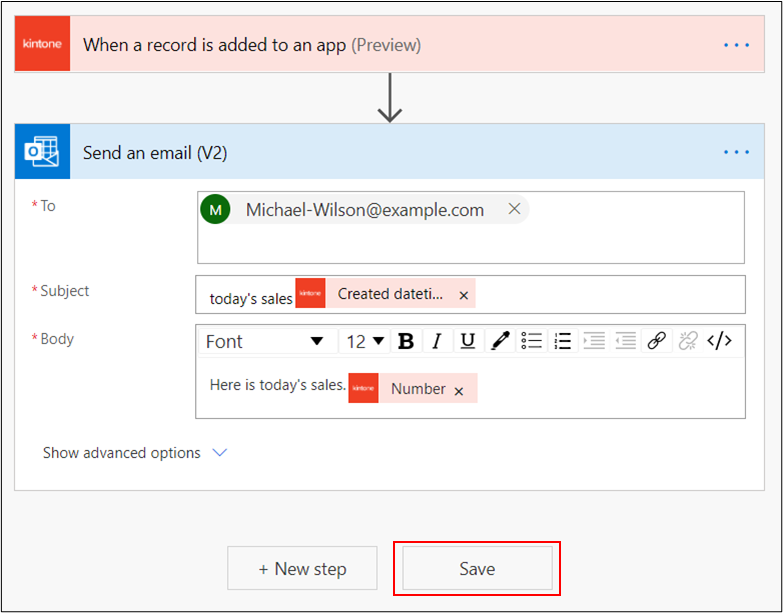783x613 pixels.
Task: Open the font size 12 dropdown
Action: click(365, 341)
